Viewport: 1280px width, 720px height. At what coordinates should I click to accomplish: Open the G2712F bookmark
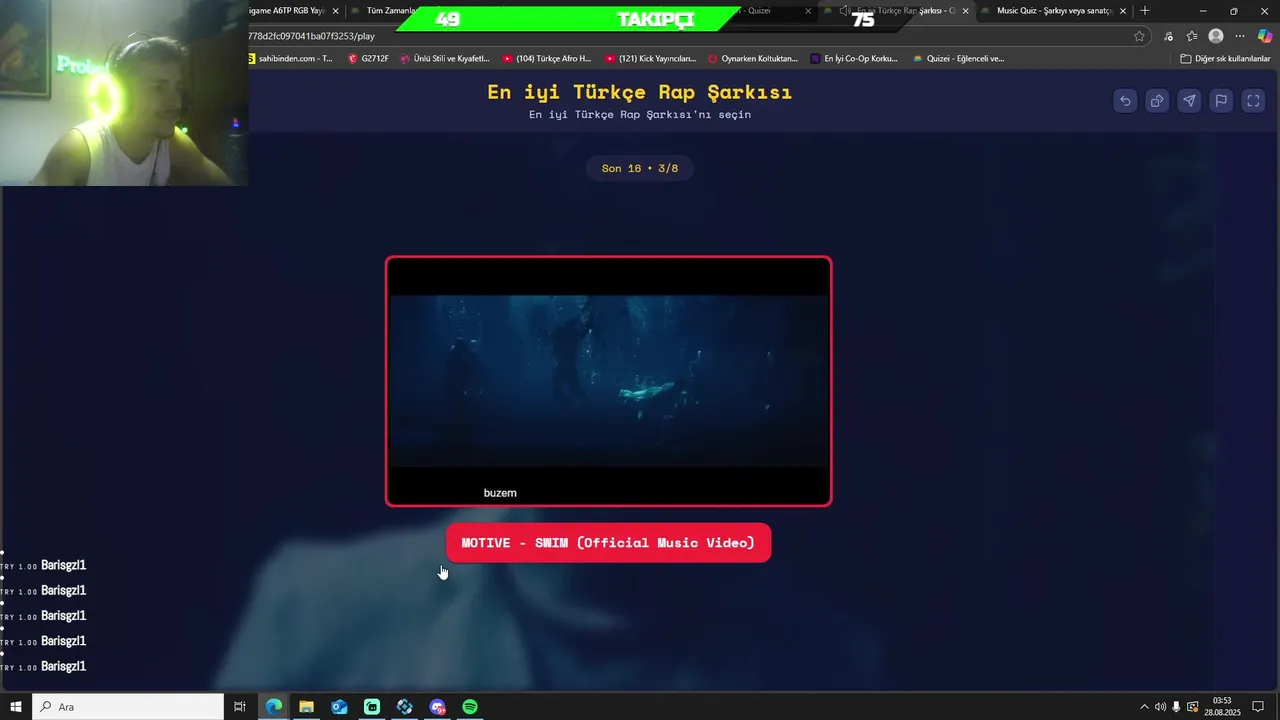(x=368, y=59)
